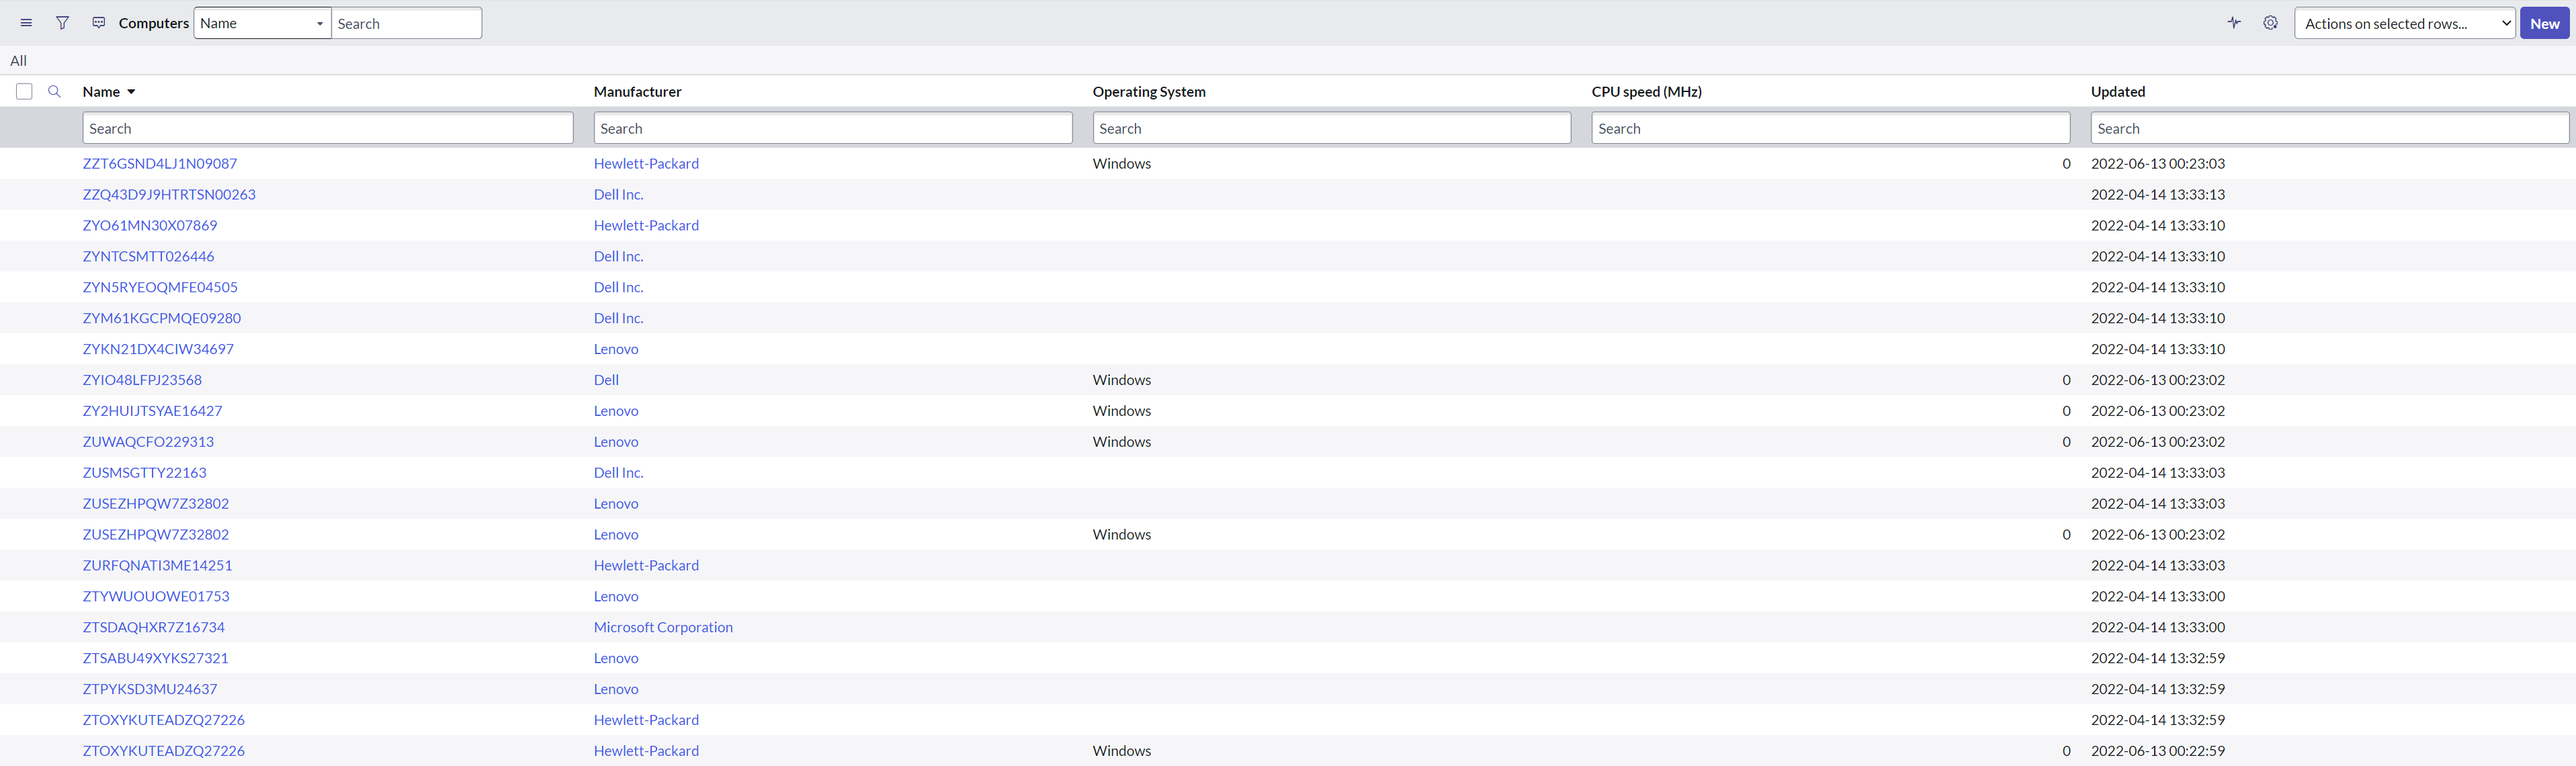This screenshot has height=766, width=2576.
Task: Click the All breadcrumb filter
Action: 18,61
